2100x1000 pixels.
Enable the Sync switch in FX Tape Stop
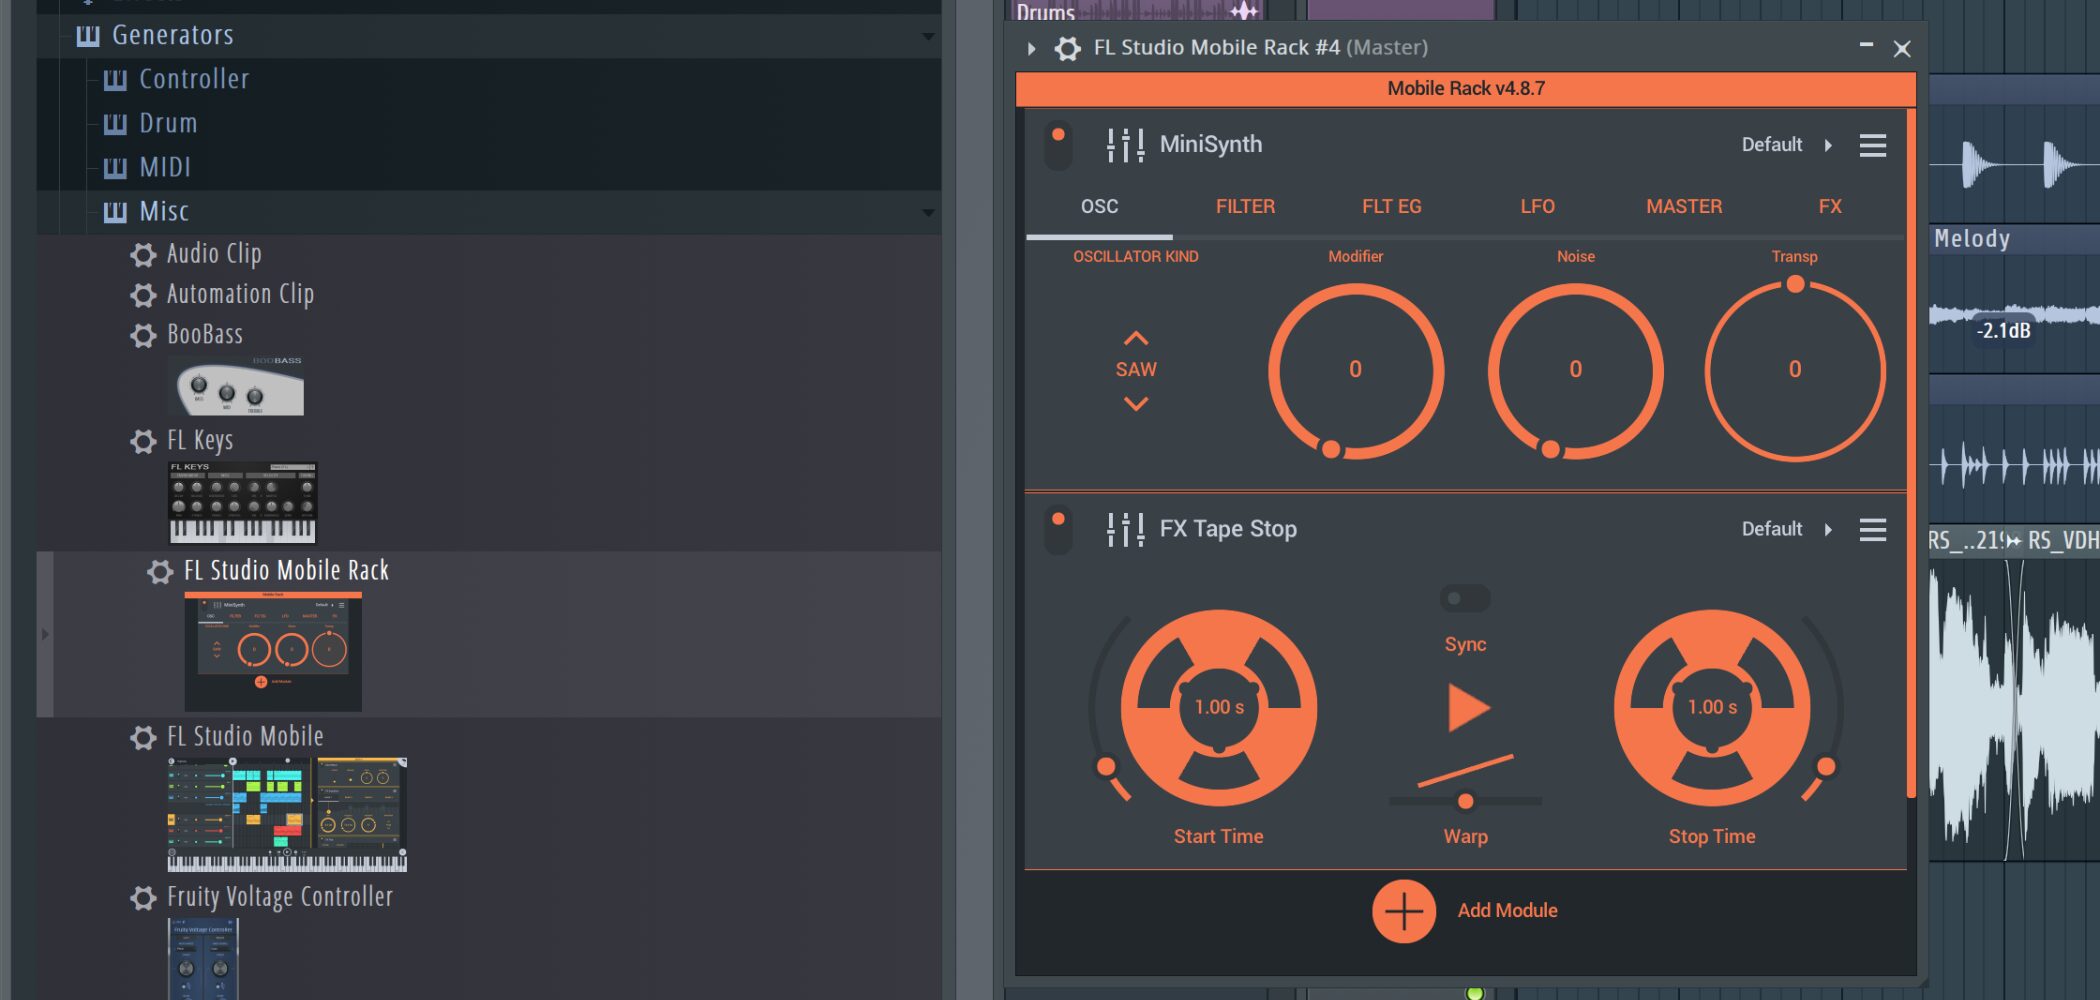[1465, 598]
